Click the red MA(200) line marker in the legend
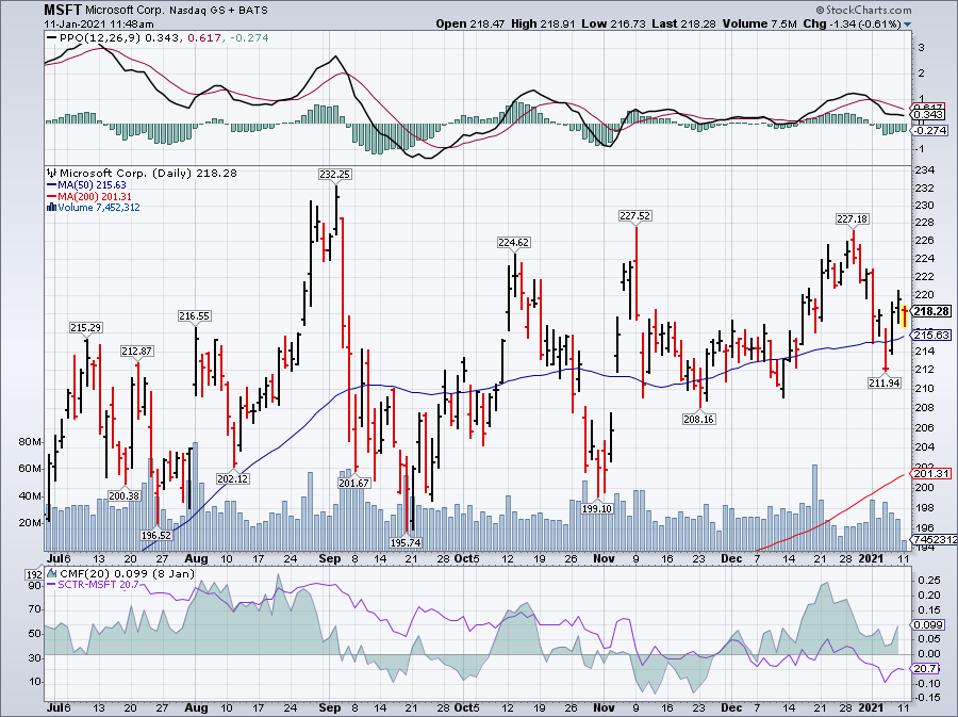Image resolution: width=958 pixels, height=717 pixels. coord(51,197)
